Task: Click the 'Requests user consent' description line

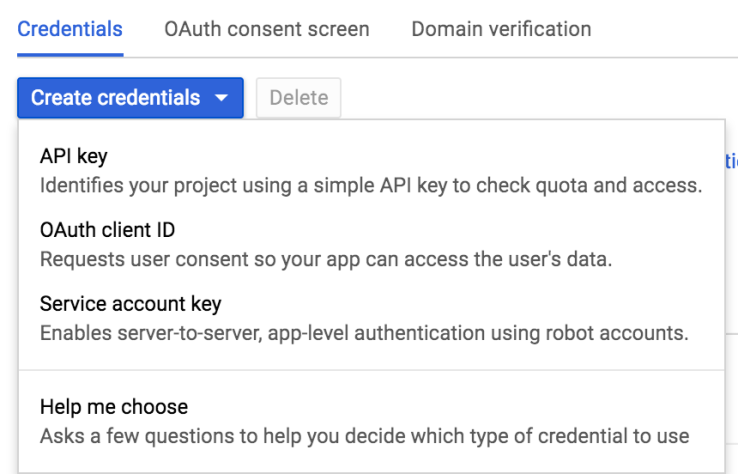Action: tap(325, 259)
